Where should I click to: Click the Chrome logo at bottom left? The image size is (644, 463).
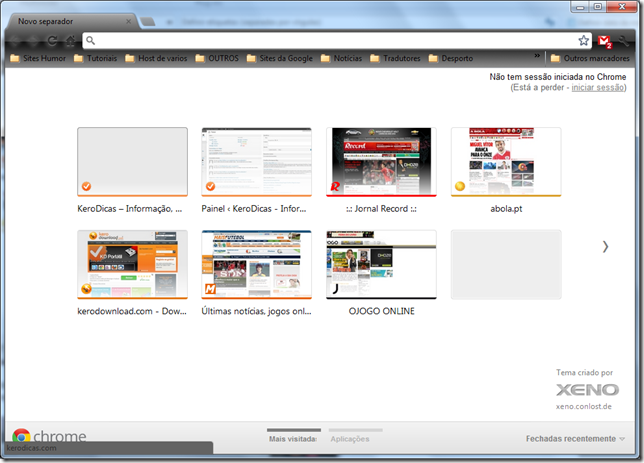point(49,435)
